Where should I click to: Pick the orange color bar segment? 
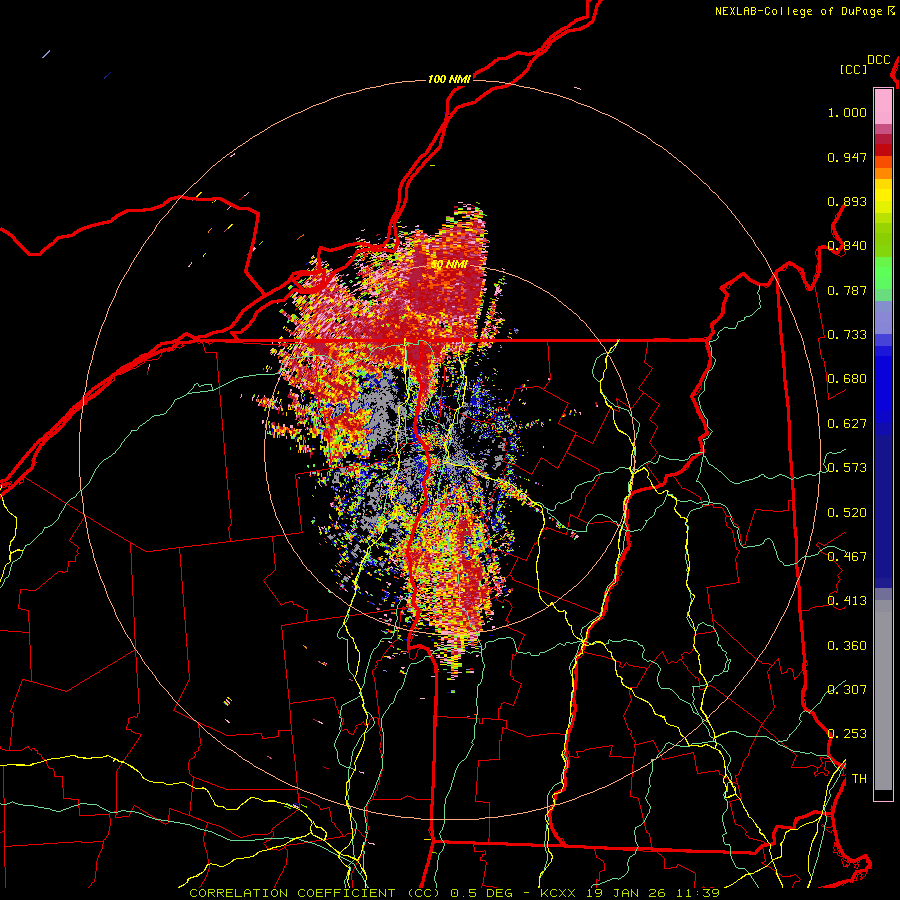(x=883, y=173)
